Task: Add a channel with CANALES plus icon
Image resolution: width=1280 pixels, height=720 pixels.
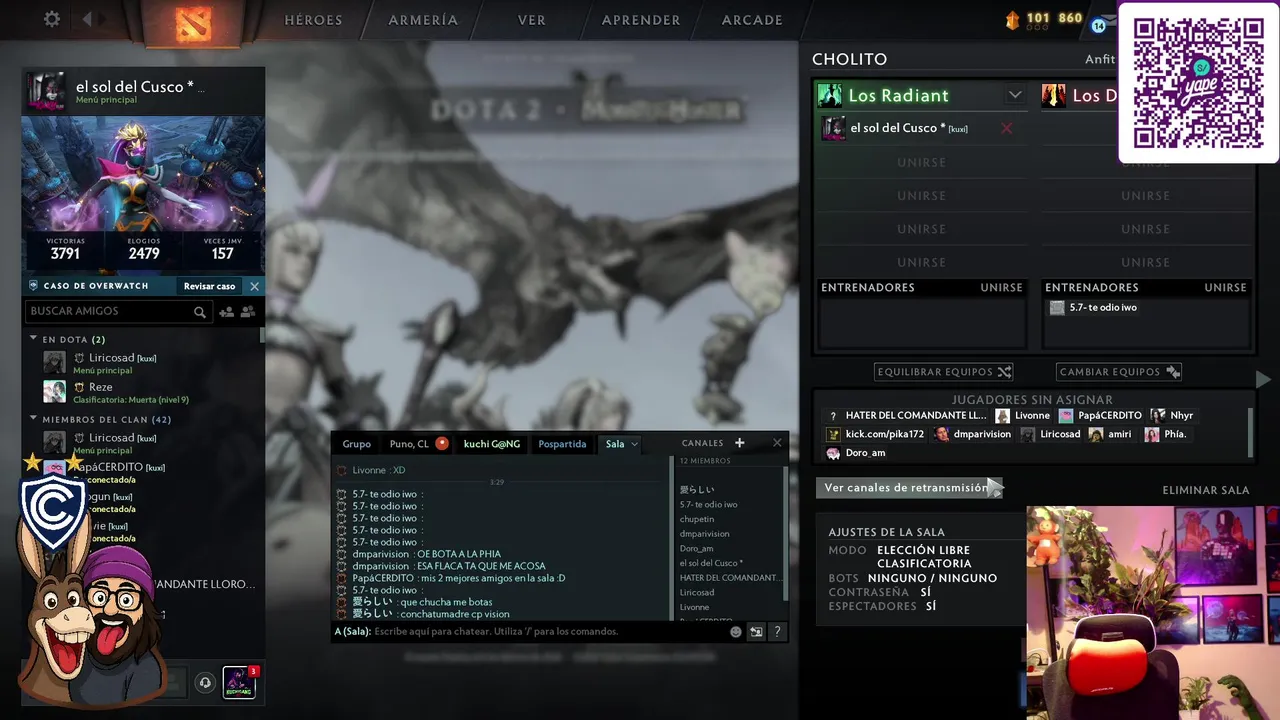Action: point(739,443)
